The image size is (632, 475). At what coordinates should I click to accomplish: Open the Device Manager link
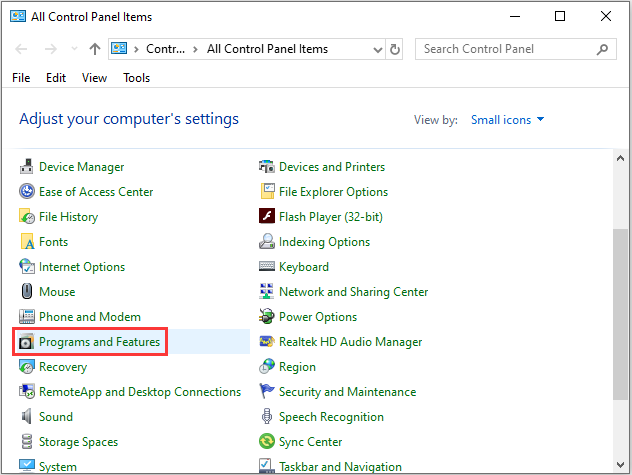coord(81,167)
